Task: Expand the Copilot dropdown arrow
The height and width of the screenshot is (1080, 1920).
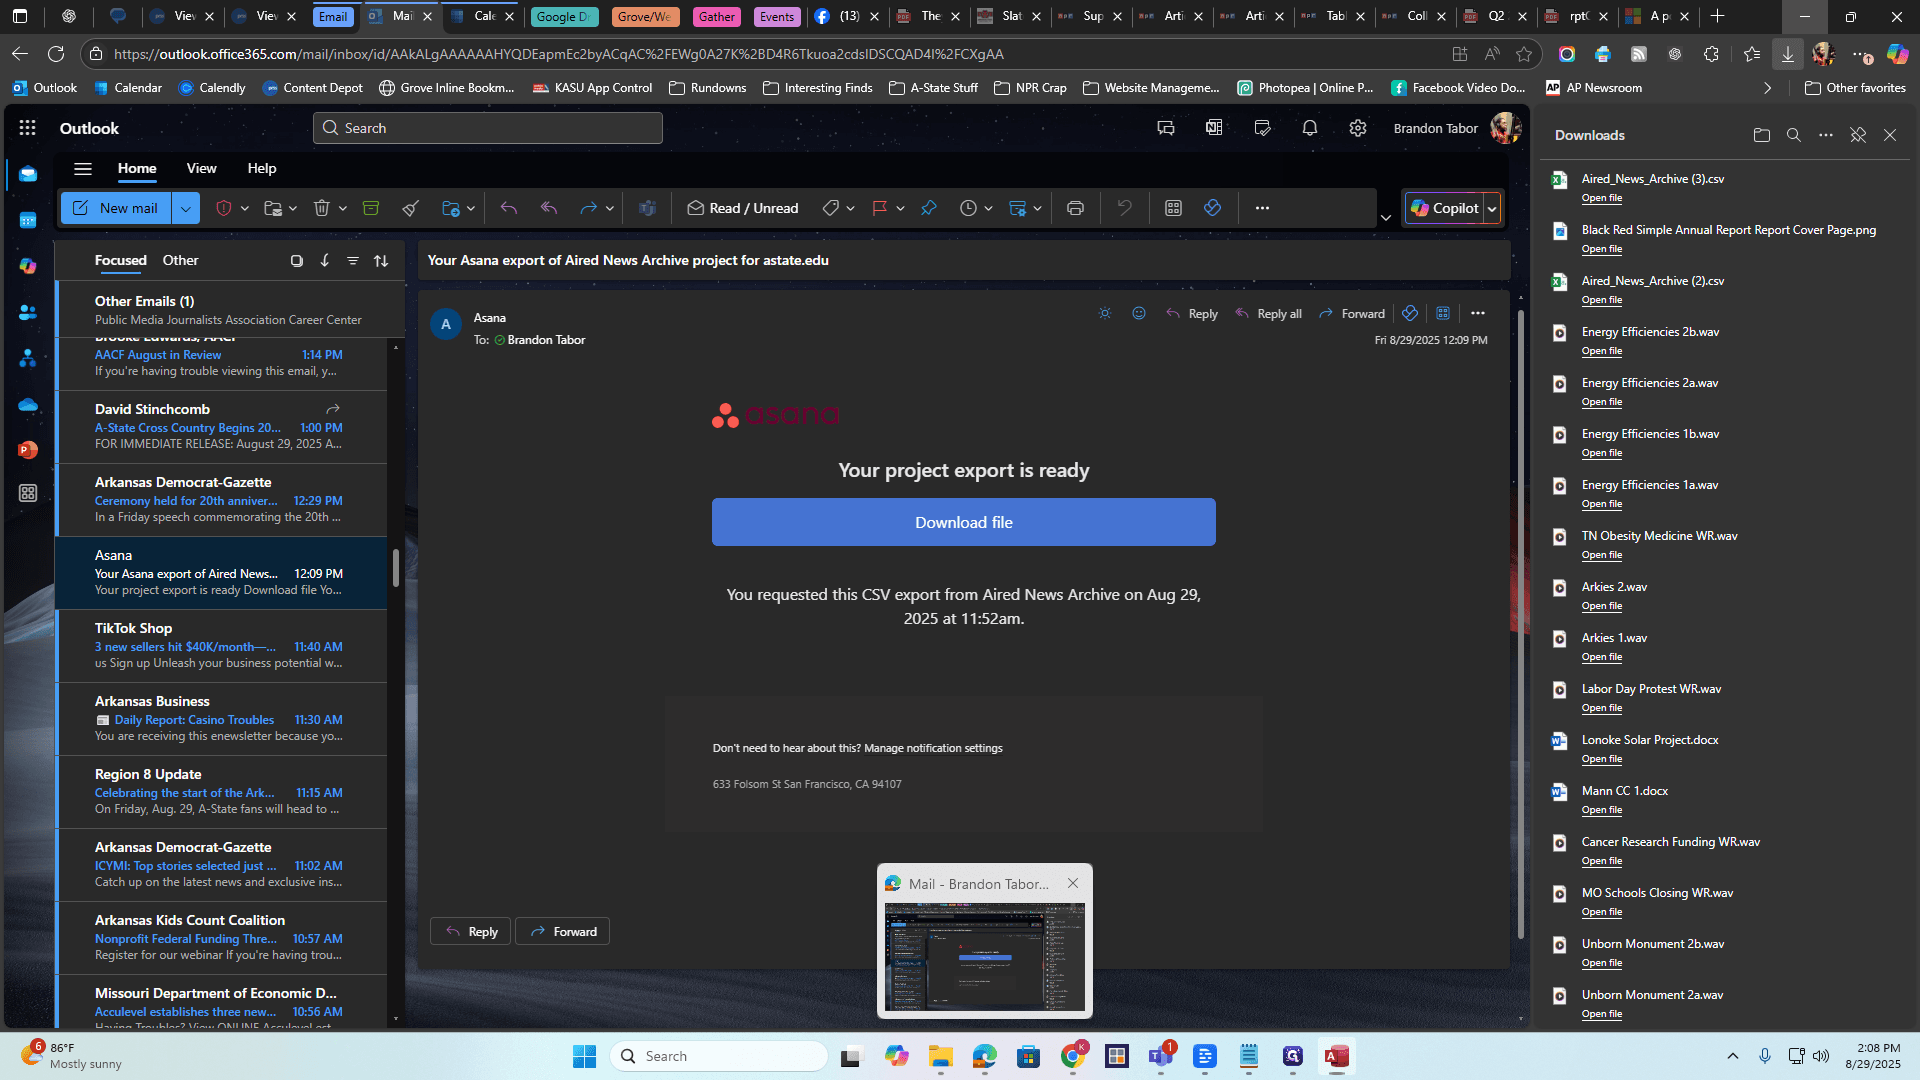Action: pos(1492,208)
